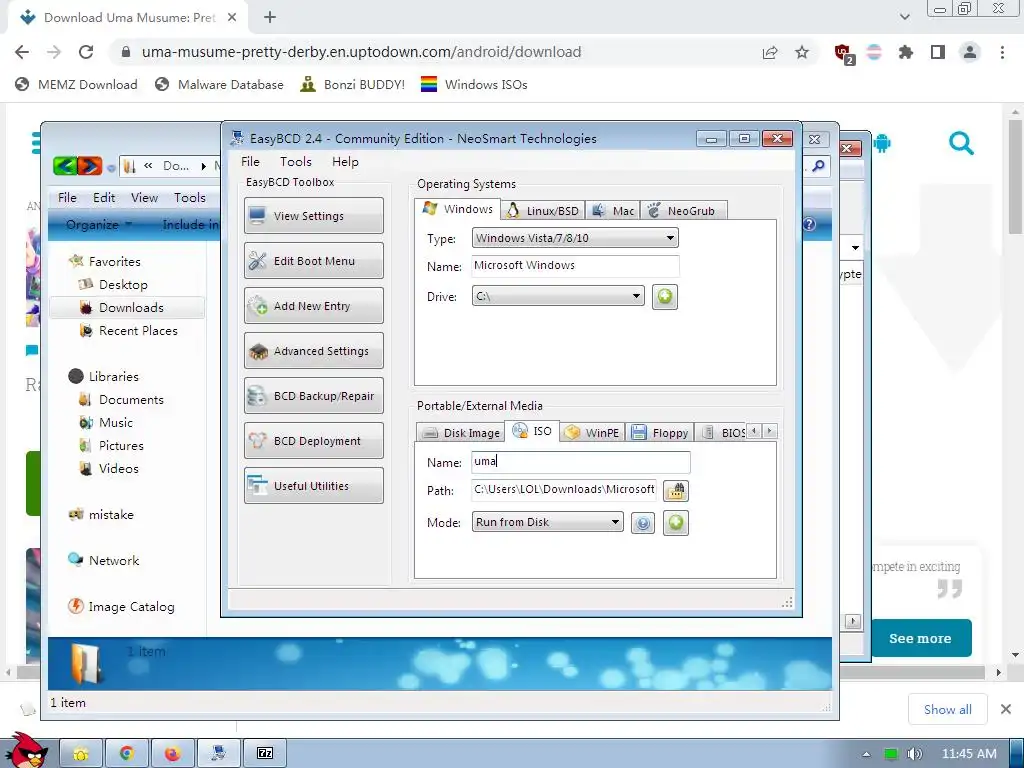
Task: Open Chrome three-dot menu
Action: (x=1002, y=52)
